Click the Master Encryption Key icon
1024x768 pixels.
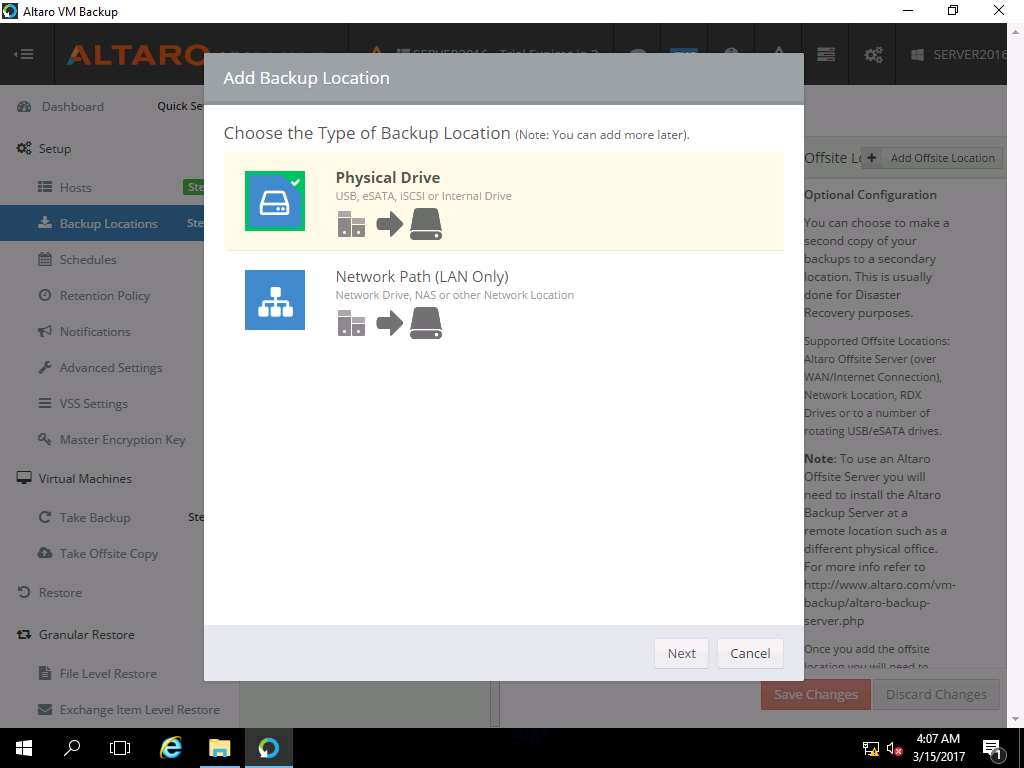(x=45, y=439)
